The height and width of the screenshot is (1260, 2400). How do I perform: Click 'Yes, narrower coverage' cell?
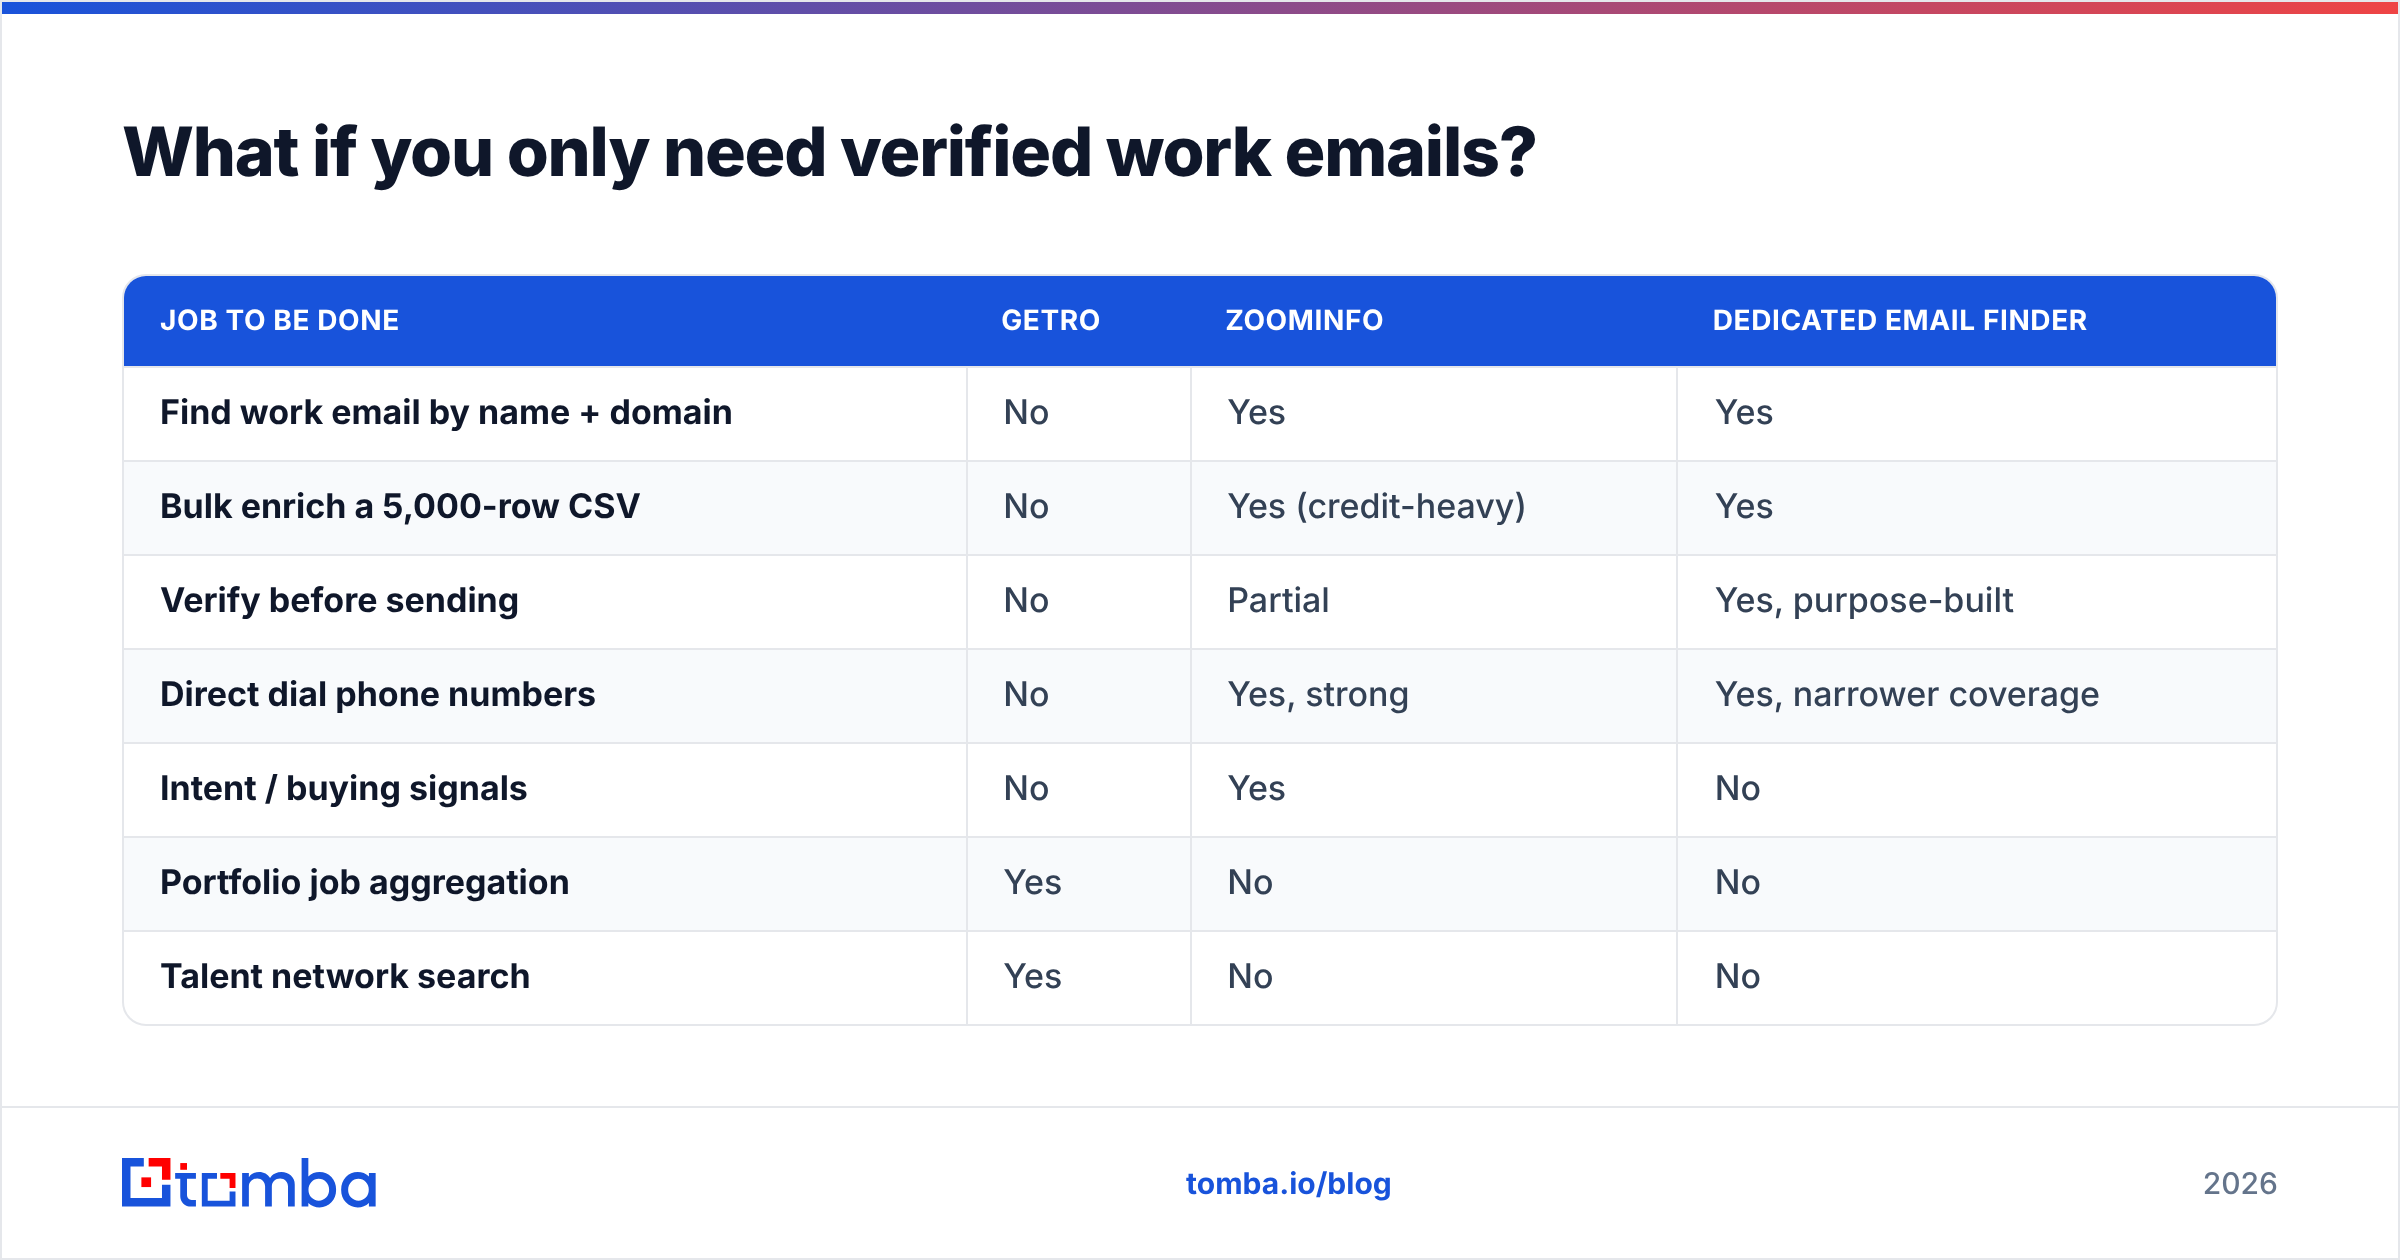click(1907, 694)
